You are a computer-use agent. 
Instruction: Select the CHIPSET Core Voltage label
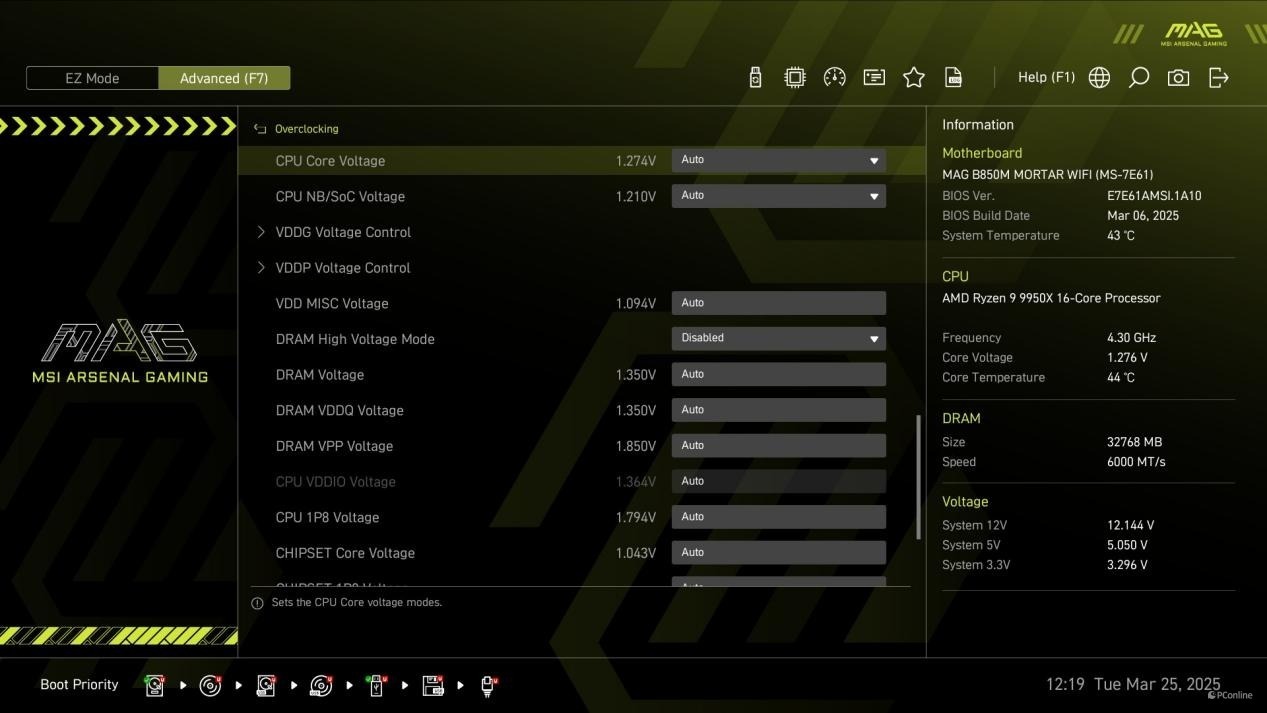pos(345,553)
